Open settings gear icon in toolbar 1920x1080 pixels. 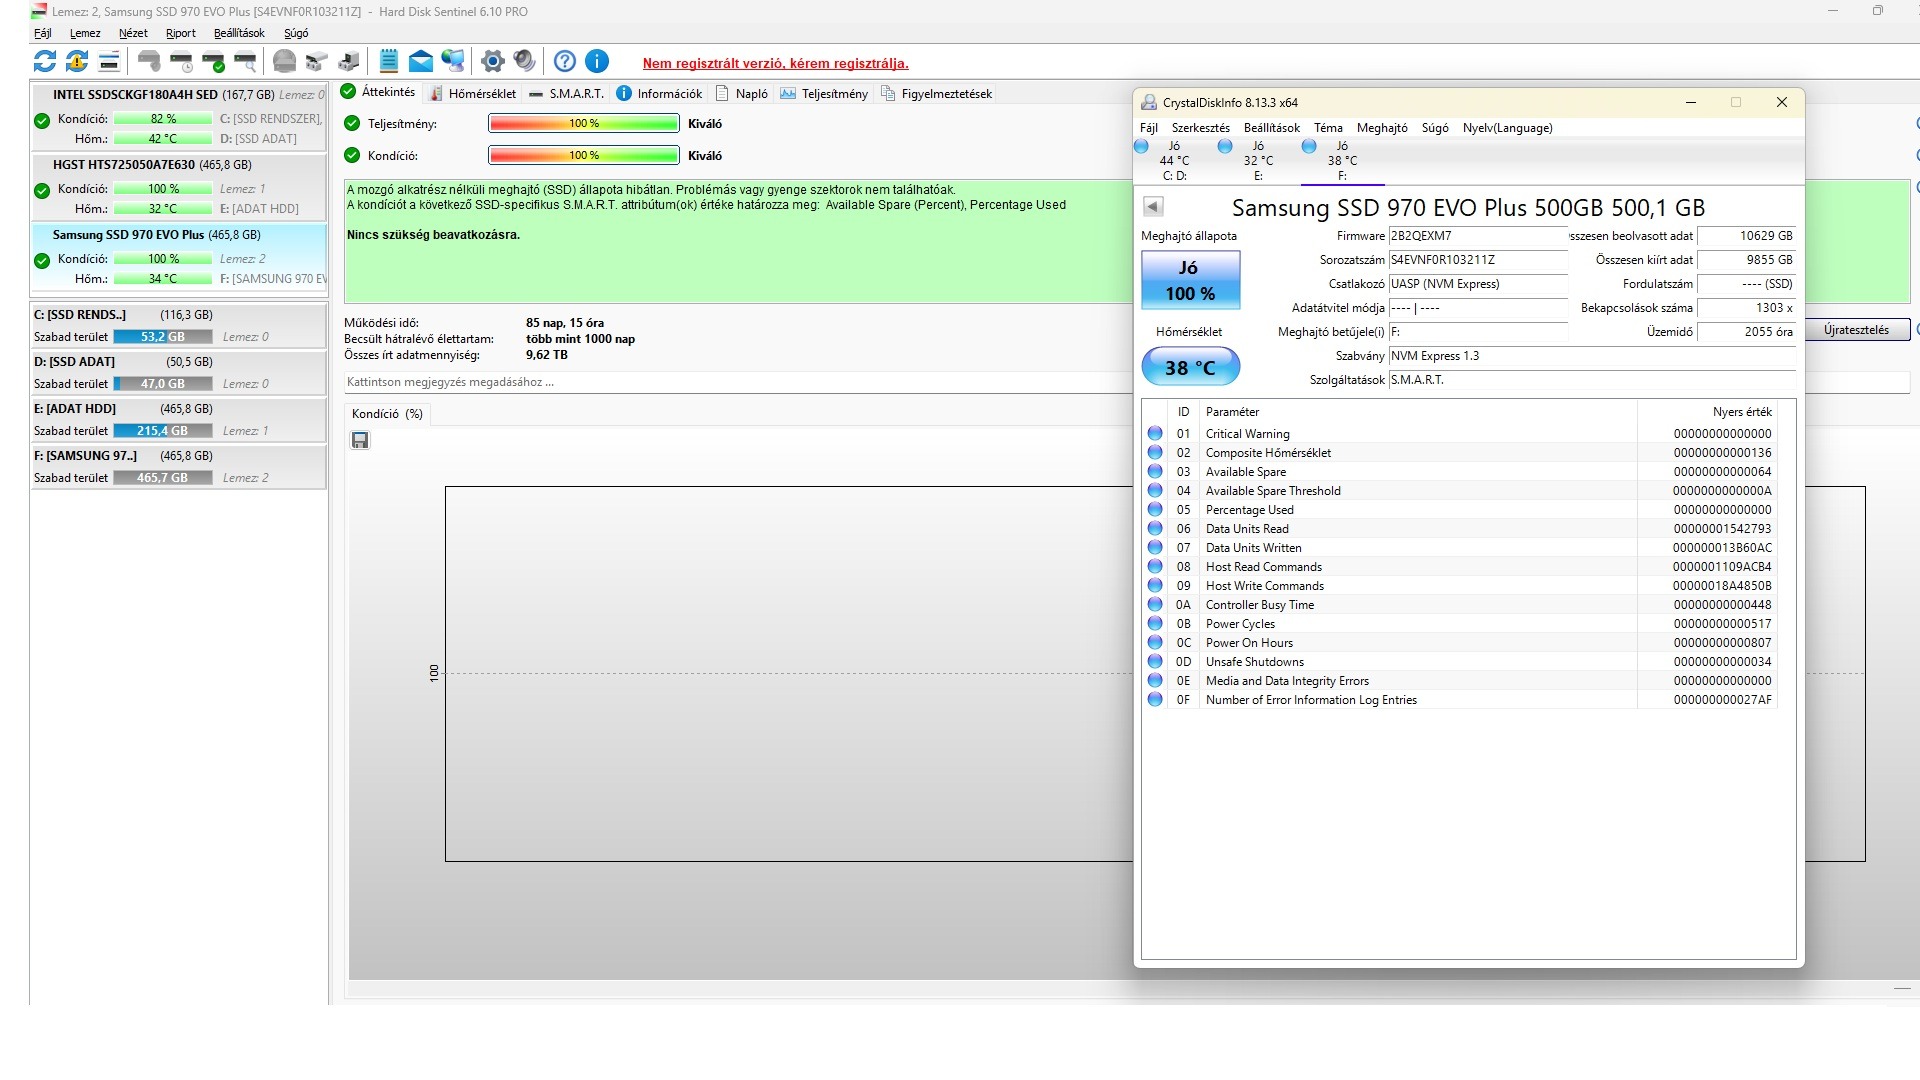point(492,62)
